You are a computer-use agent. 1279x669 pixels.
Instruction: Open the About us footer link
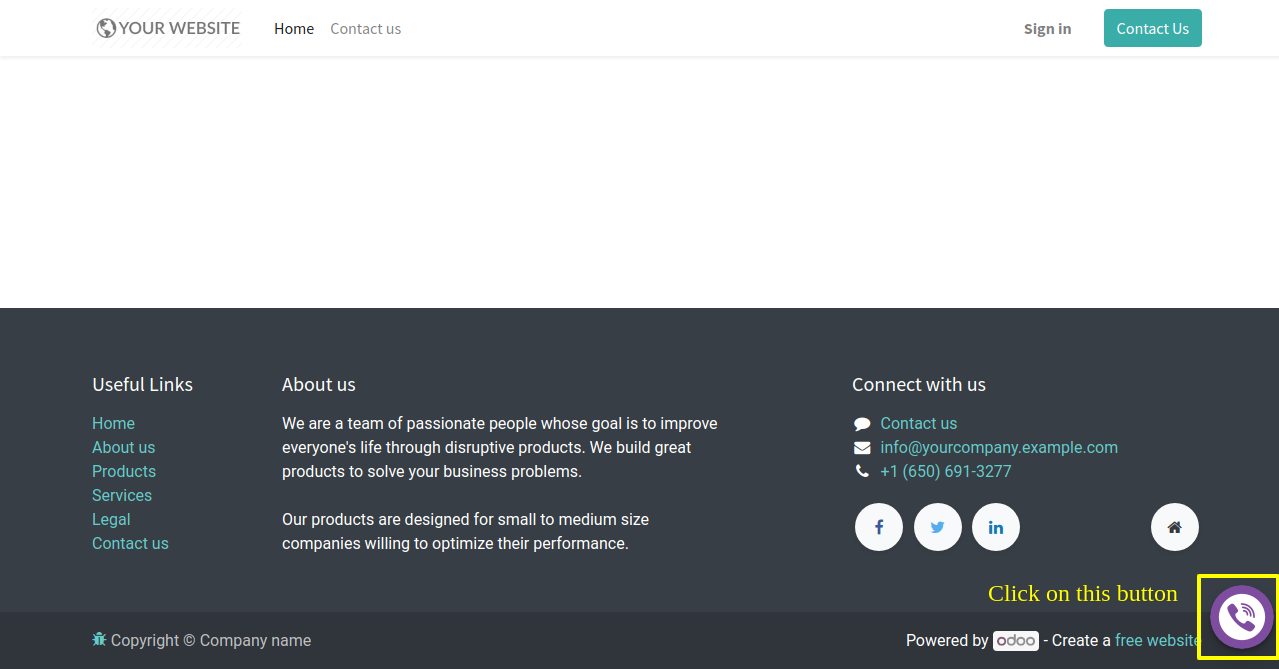[123, 447]
